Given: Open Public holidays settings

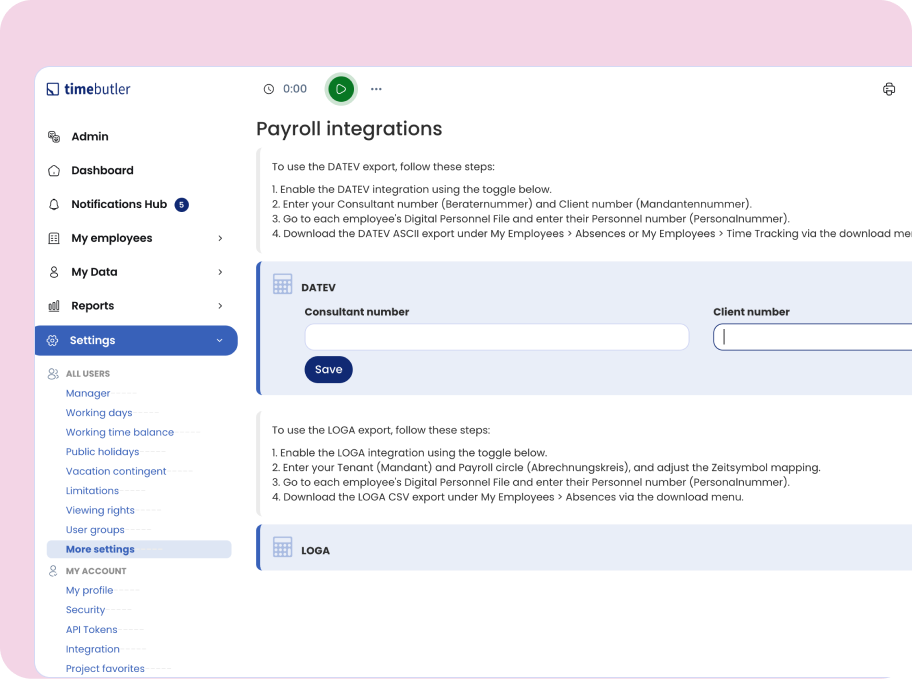Looking at the screenshot, I should pos(102,452).
